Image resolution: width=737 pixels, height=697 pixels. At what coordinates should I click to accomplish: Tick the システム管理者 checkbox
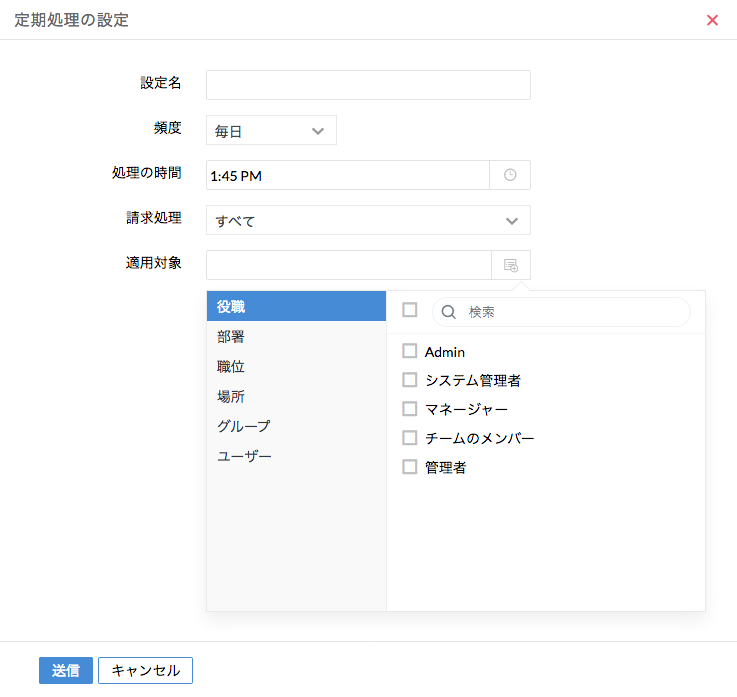(409, 380)
